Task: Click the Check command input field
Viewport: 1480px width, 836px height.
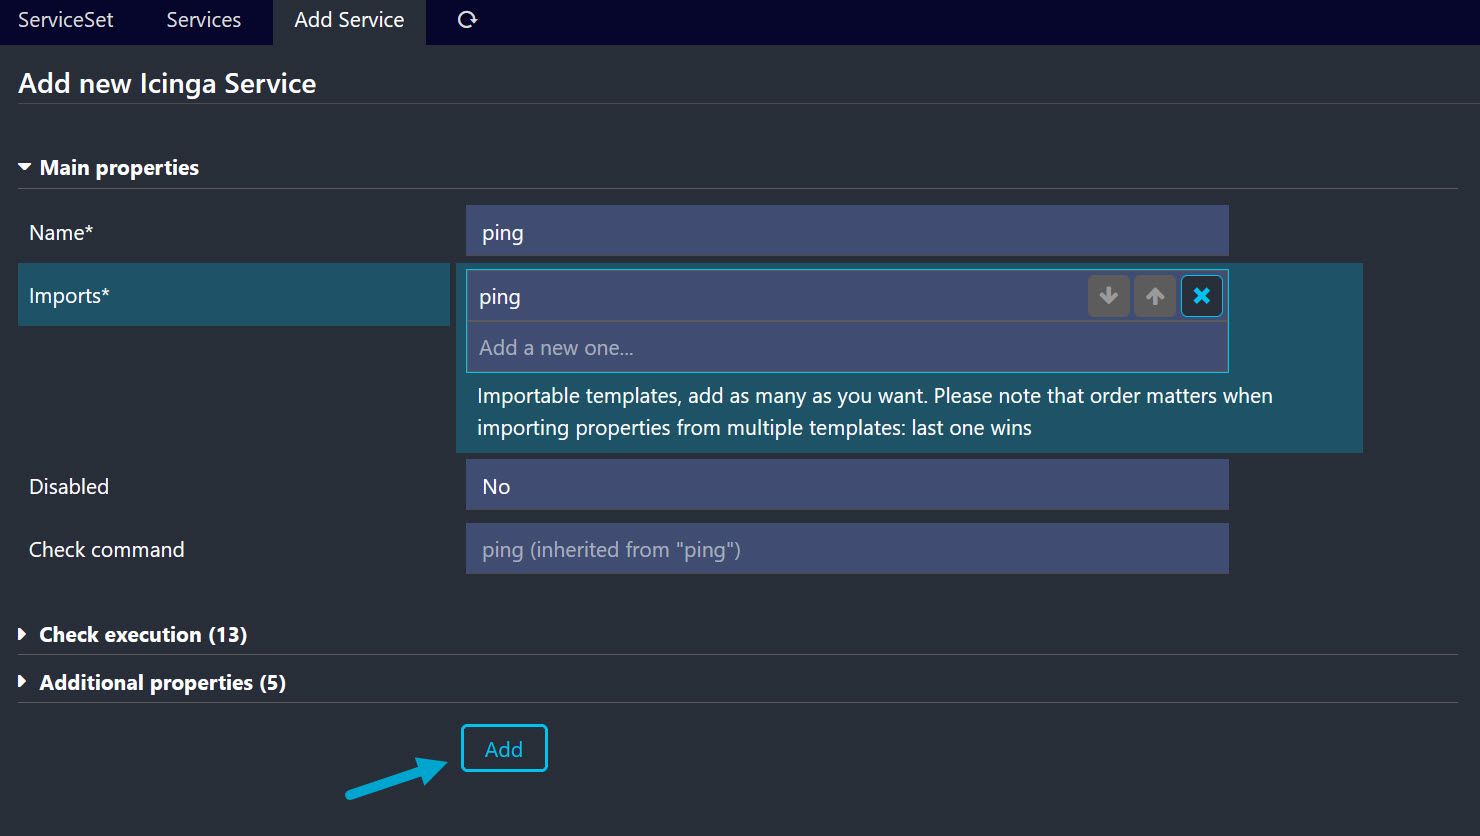Action: (x=846, y=549)
